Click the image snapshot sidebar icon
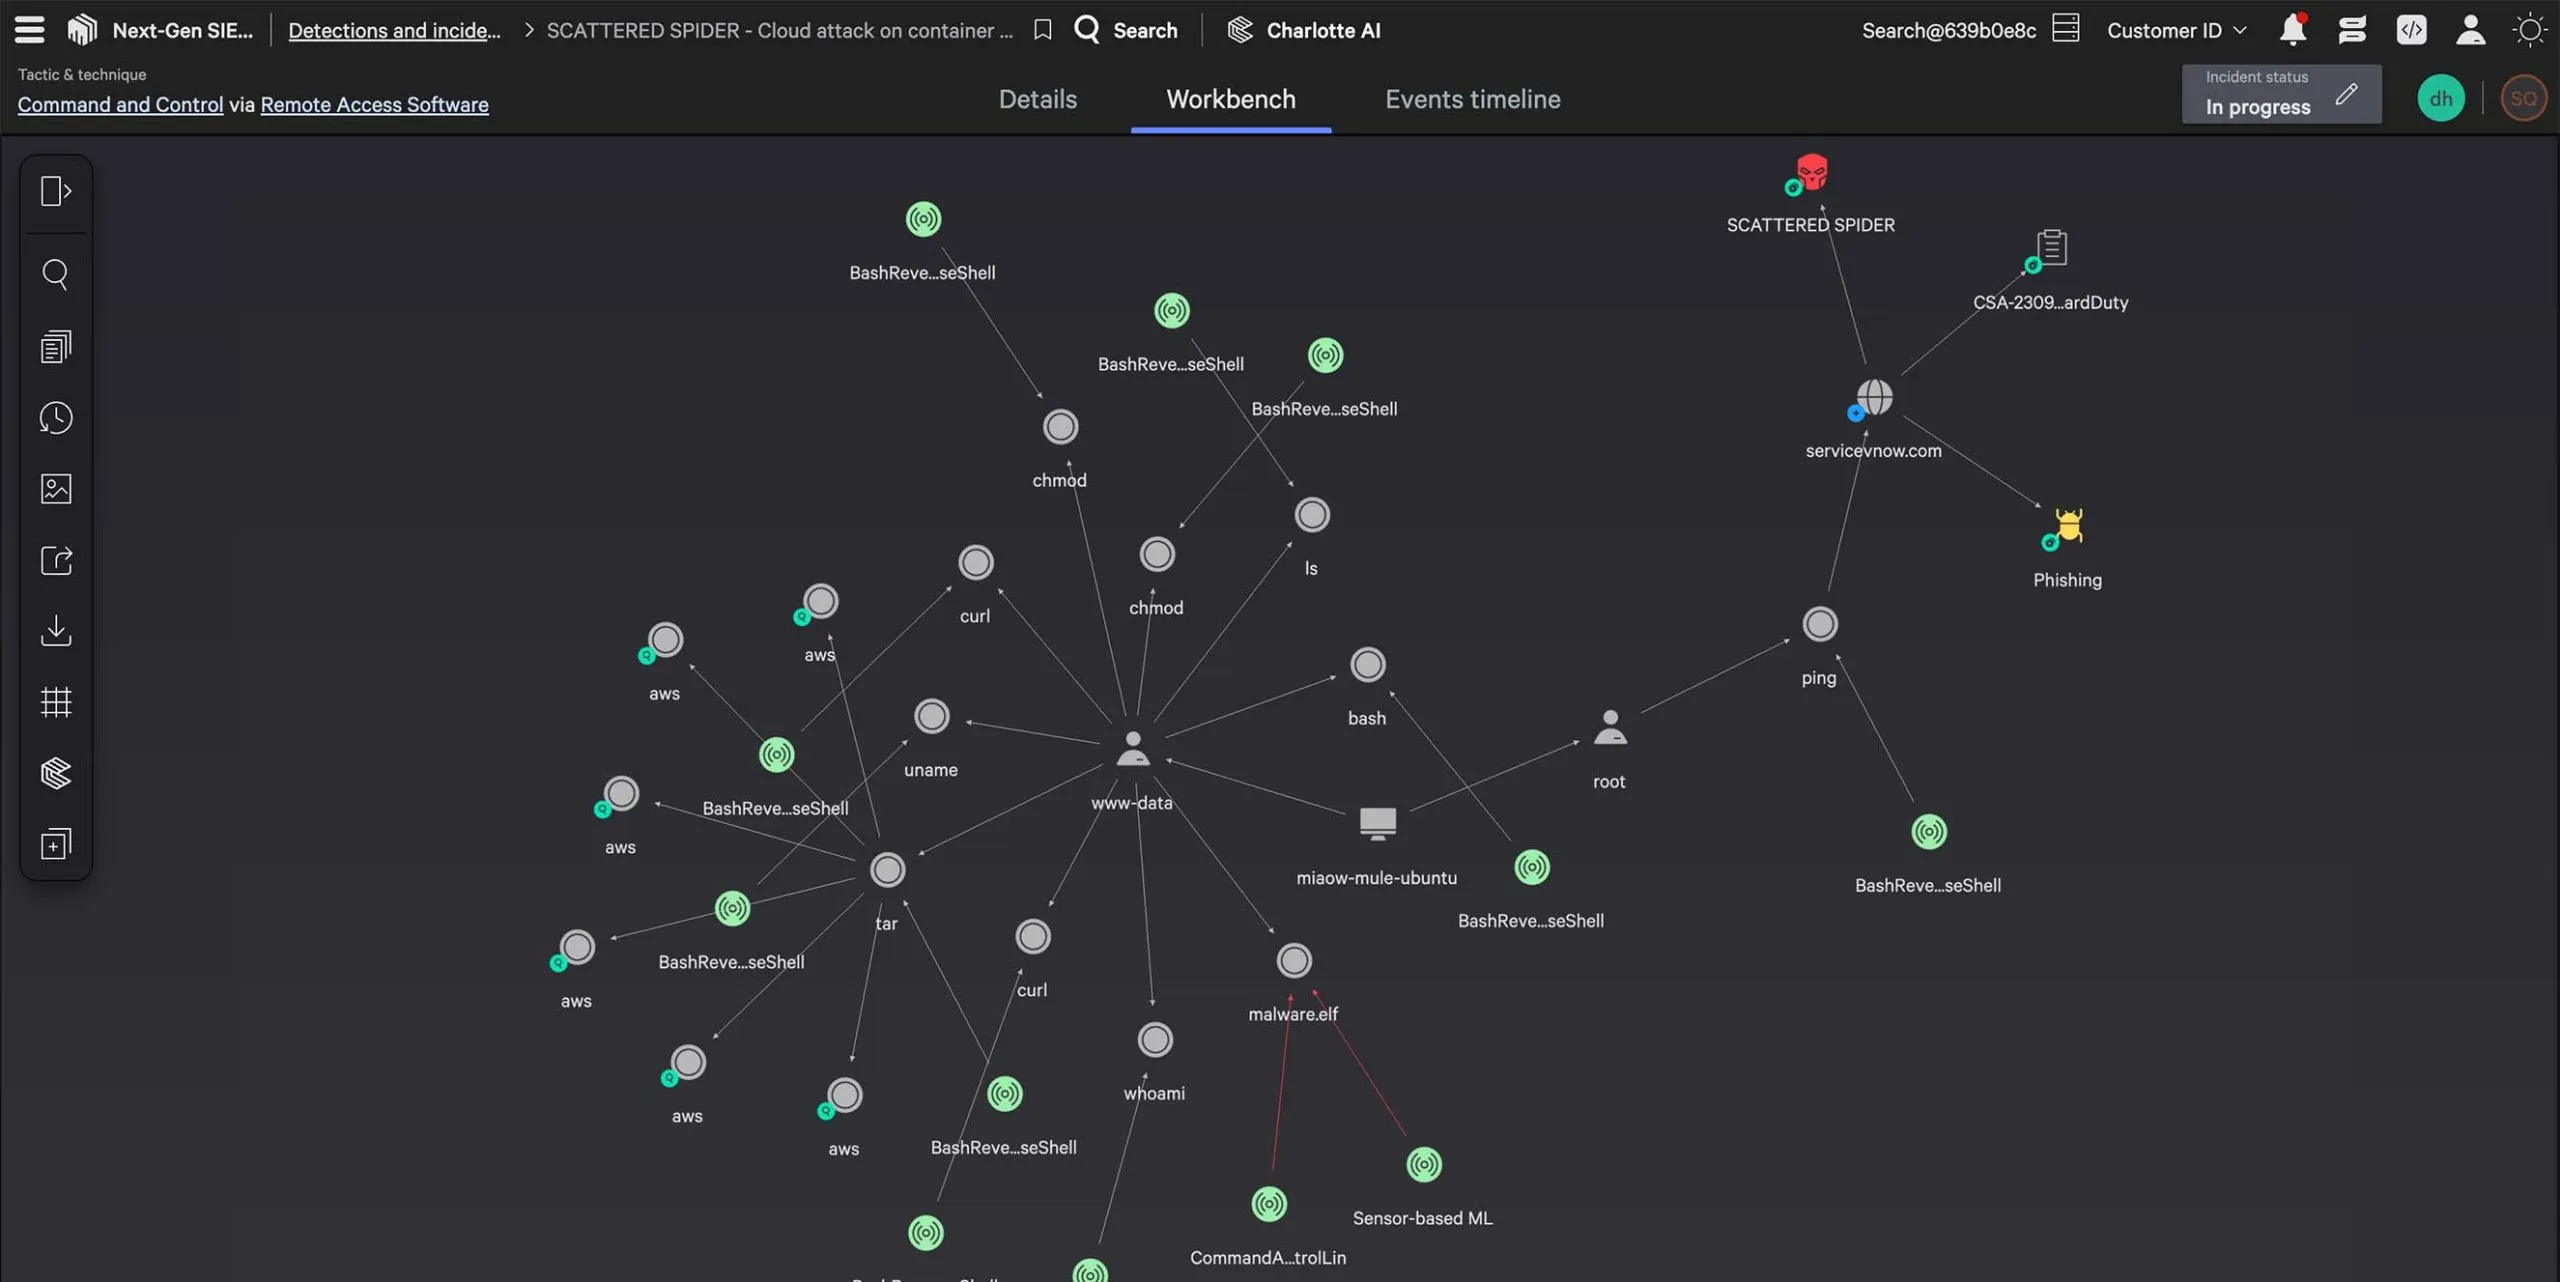 pyautogui.click(x=56, y=489)
